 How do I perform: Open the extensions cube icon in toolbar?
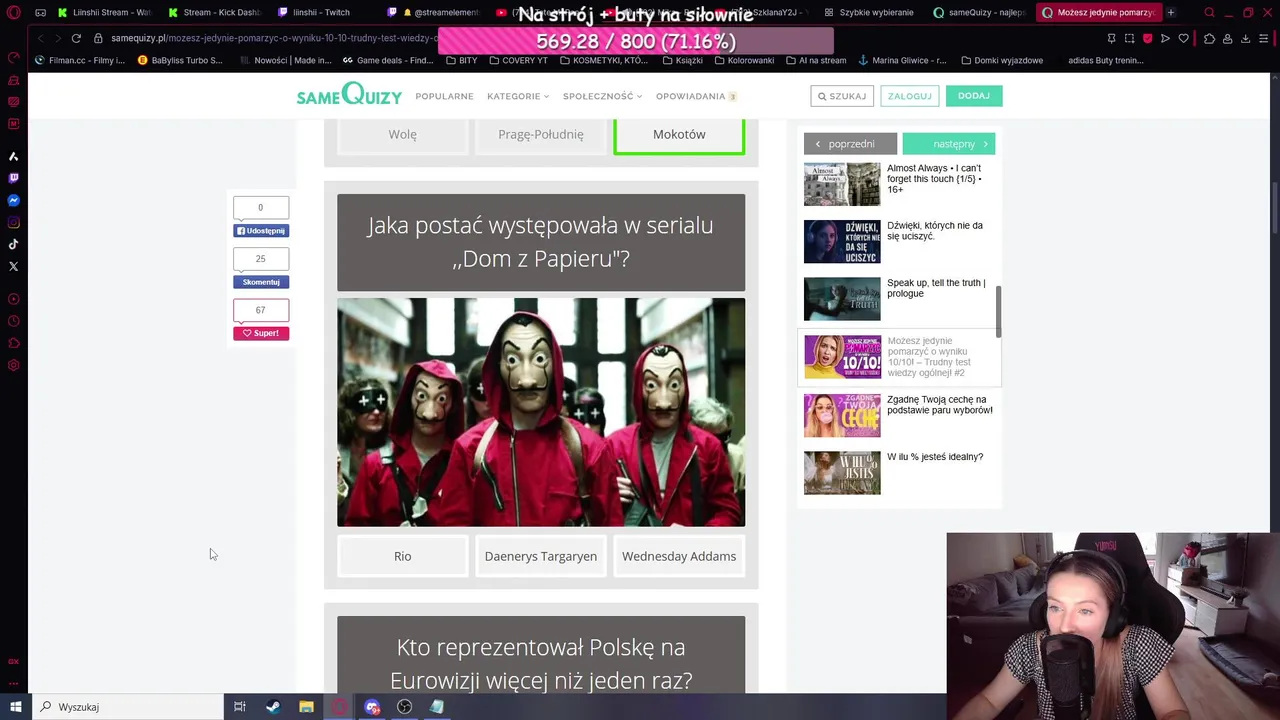(1209, 38)
